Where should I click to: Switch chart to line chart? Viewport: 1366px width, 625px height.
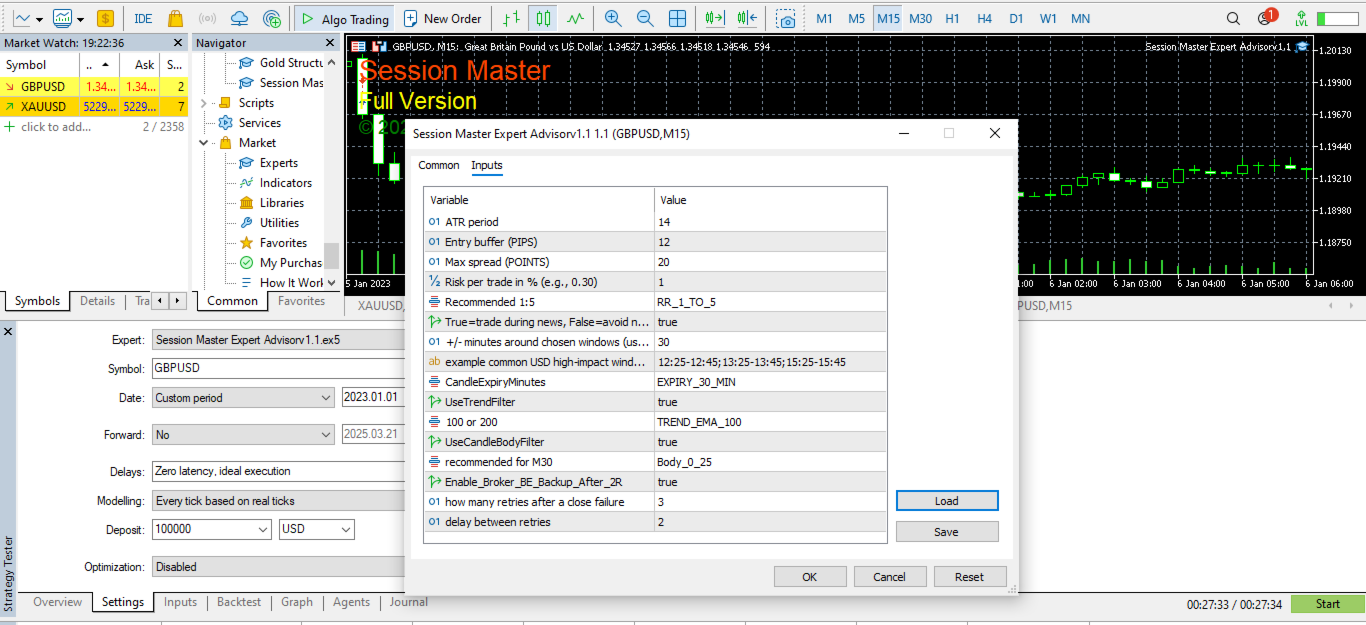tap(575, 18)
